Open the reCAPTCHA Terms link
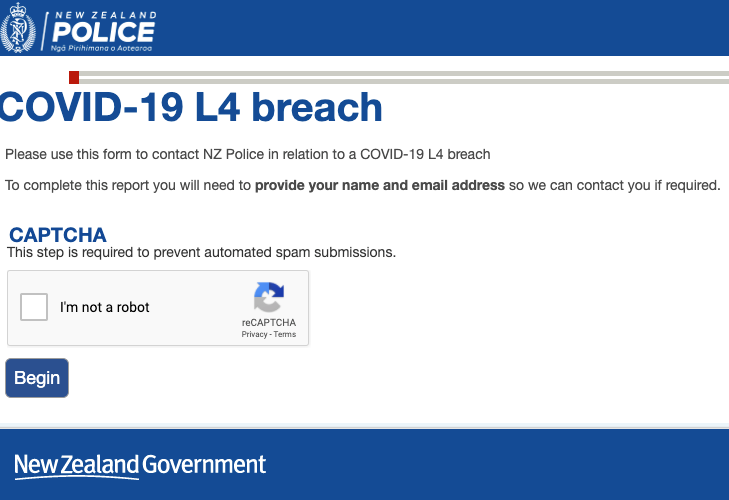Screen dimensions: 729x500 [285, 334]
